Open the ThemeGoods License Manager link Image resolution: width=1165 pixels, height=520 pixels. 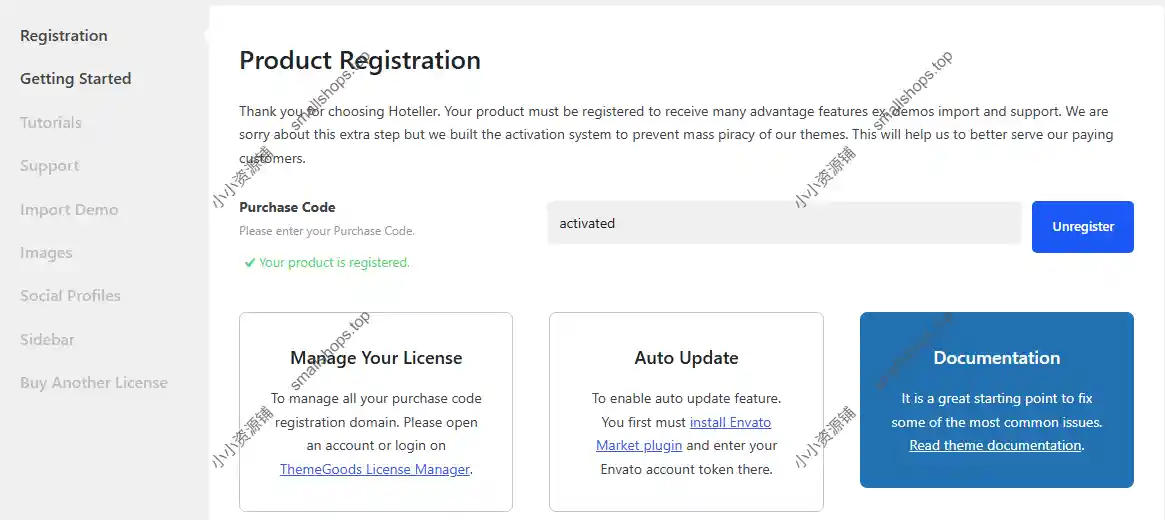[x=375, y=469]
